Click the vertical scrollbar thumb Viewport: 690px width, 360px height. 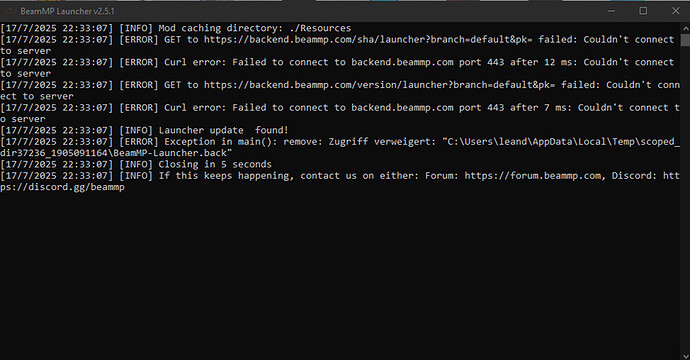point(686,40)
